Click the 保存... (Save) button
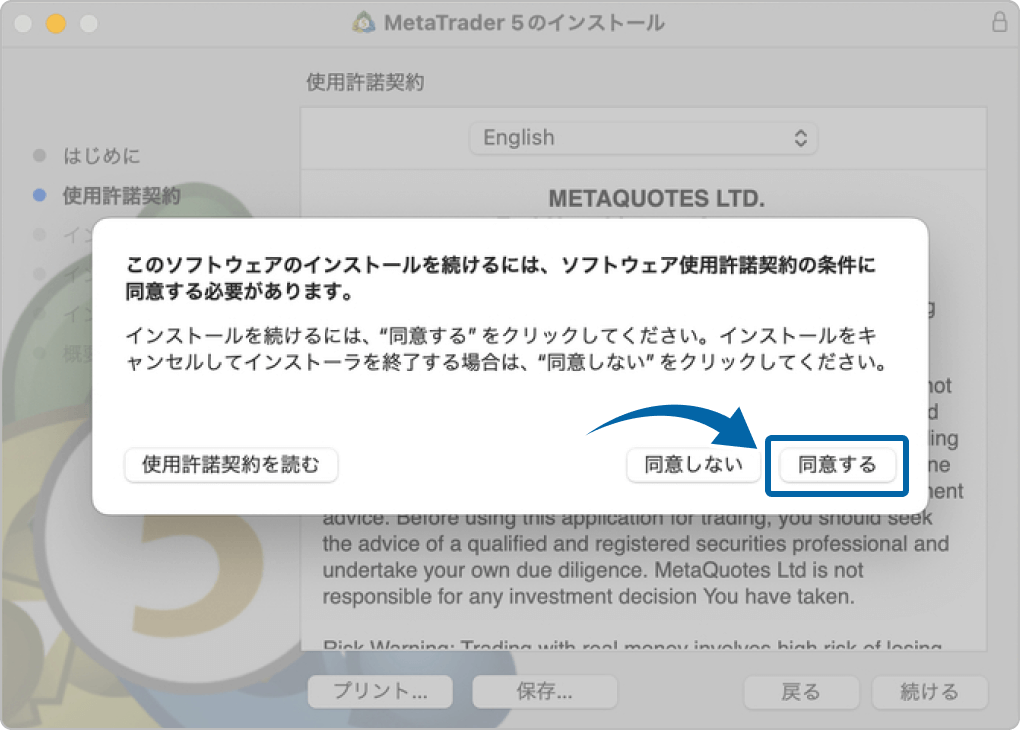 pyautogui.click(x=544, y=691)
